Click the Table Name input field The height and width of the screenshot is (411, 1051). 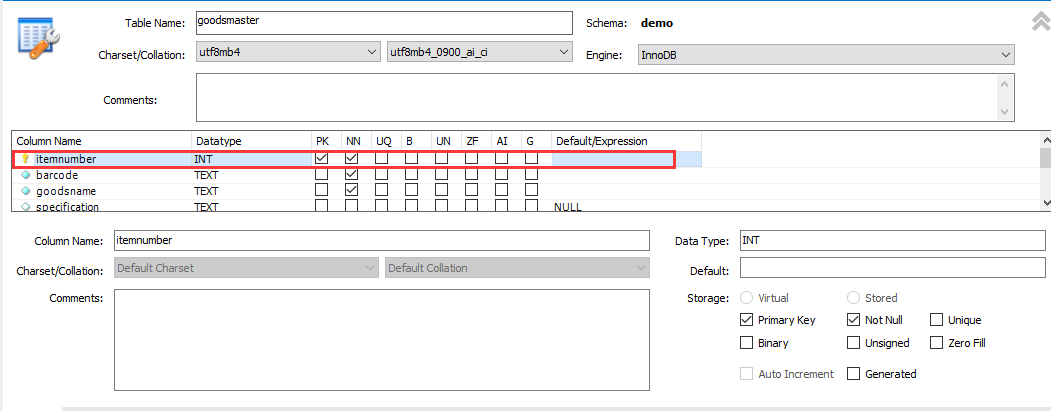pos(383,22)
